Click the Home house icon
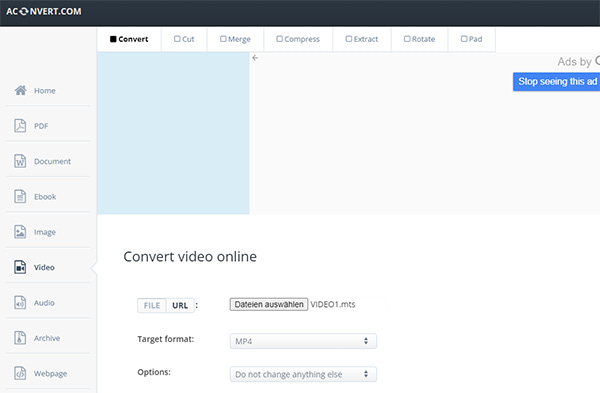Screen dimensions: 600x393 tap(21, 90)
